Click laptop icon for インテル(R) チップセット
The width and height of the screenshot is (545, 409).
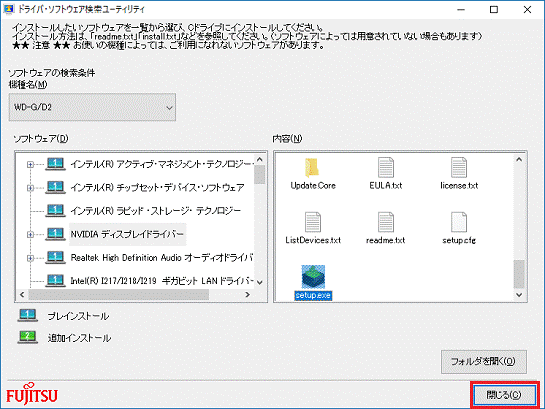(55, 187)
